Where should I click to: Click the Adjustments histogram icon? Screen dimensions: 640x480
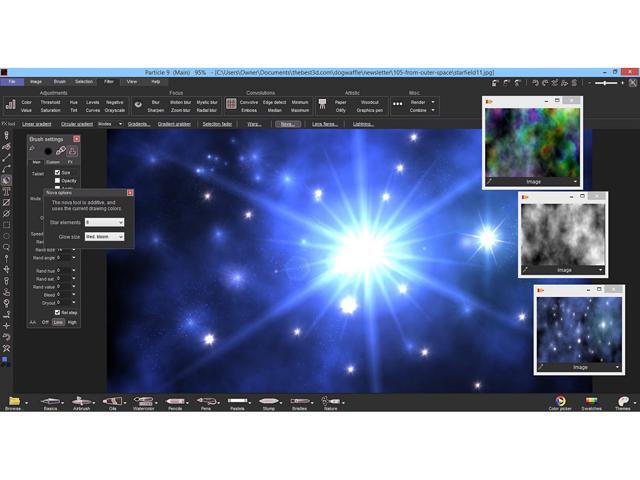(9, 103)
